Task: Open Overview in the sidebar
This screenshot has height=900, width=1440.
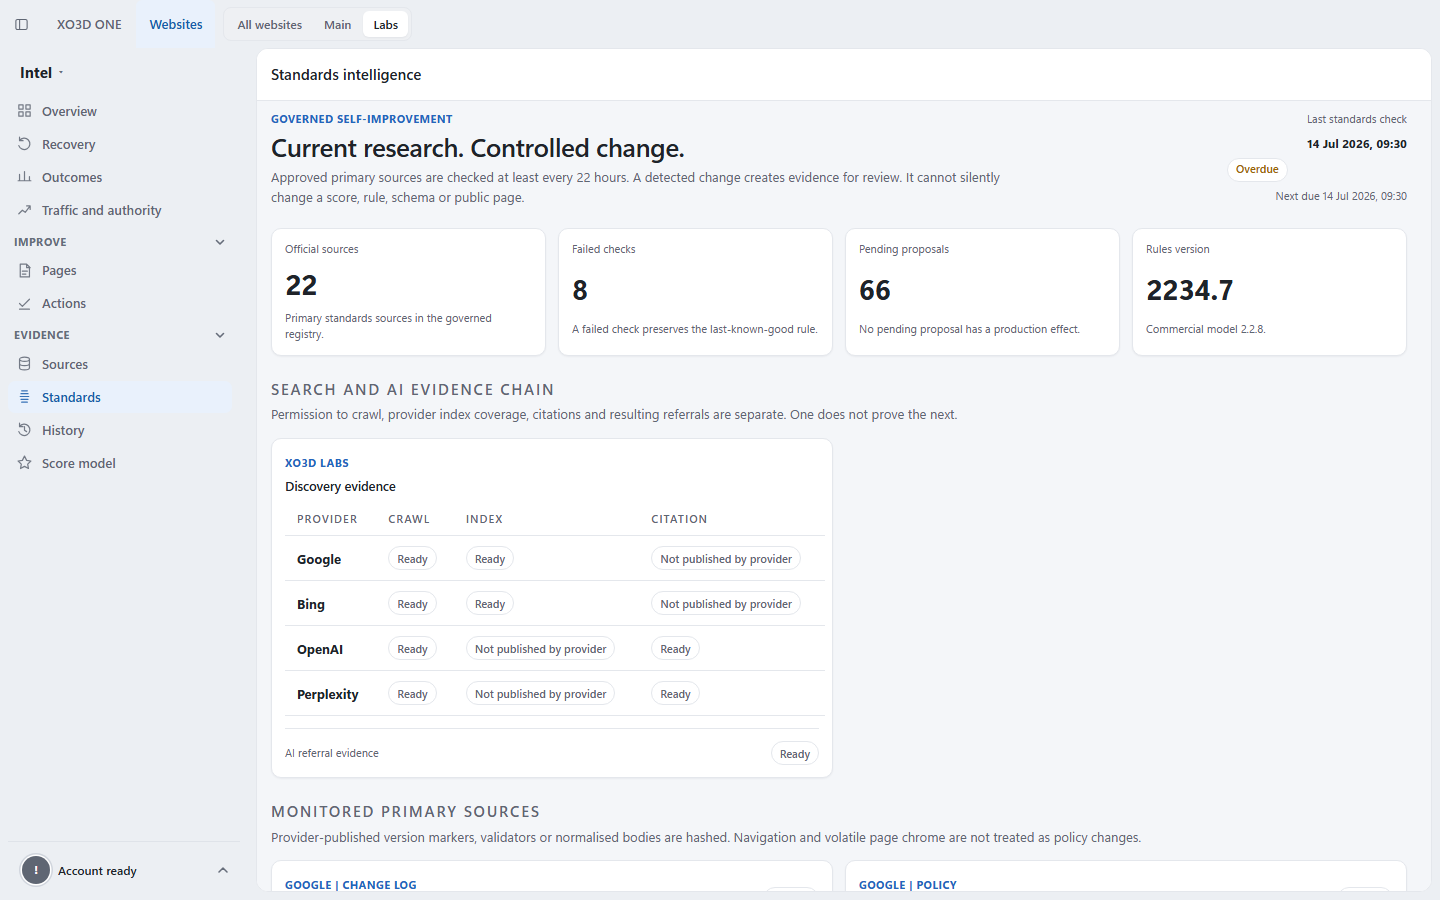Action: (x=120, y=111)
